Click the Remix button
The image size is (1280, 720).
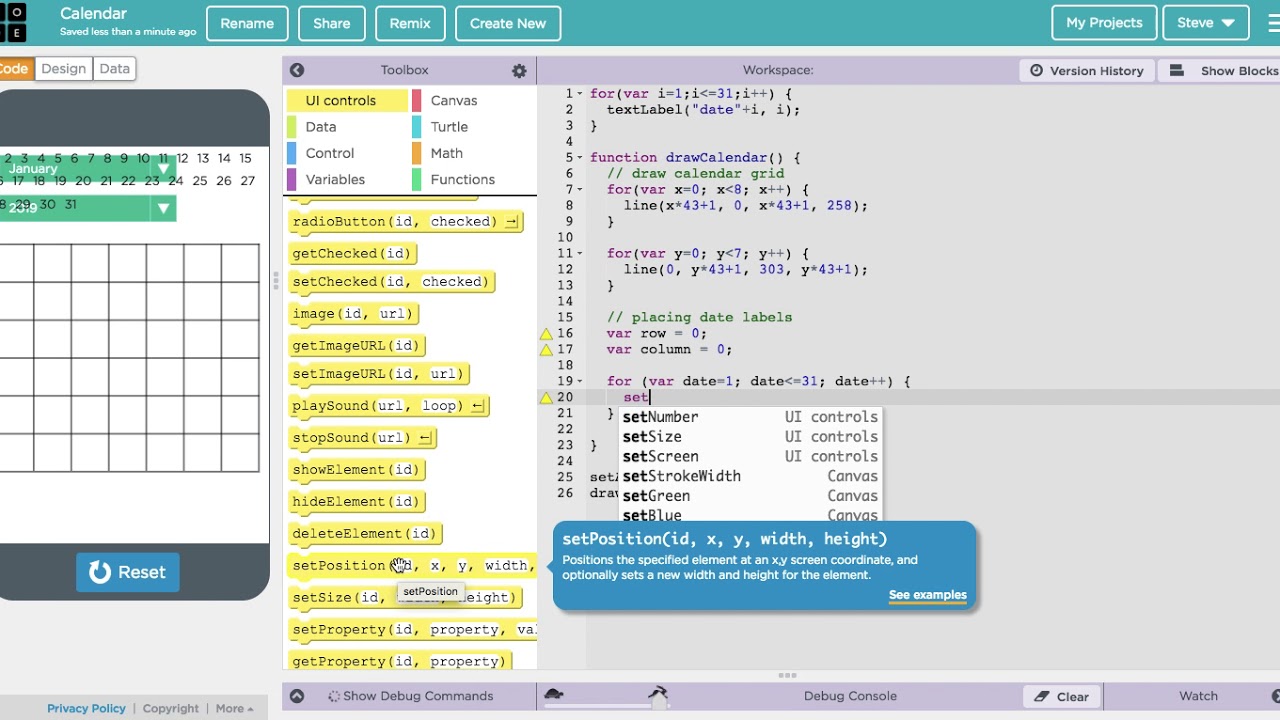point(410,23)
